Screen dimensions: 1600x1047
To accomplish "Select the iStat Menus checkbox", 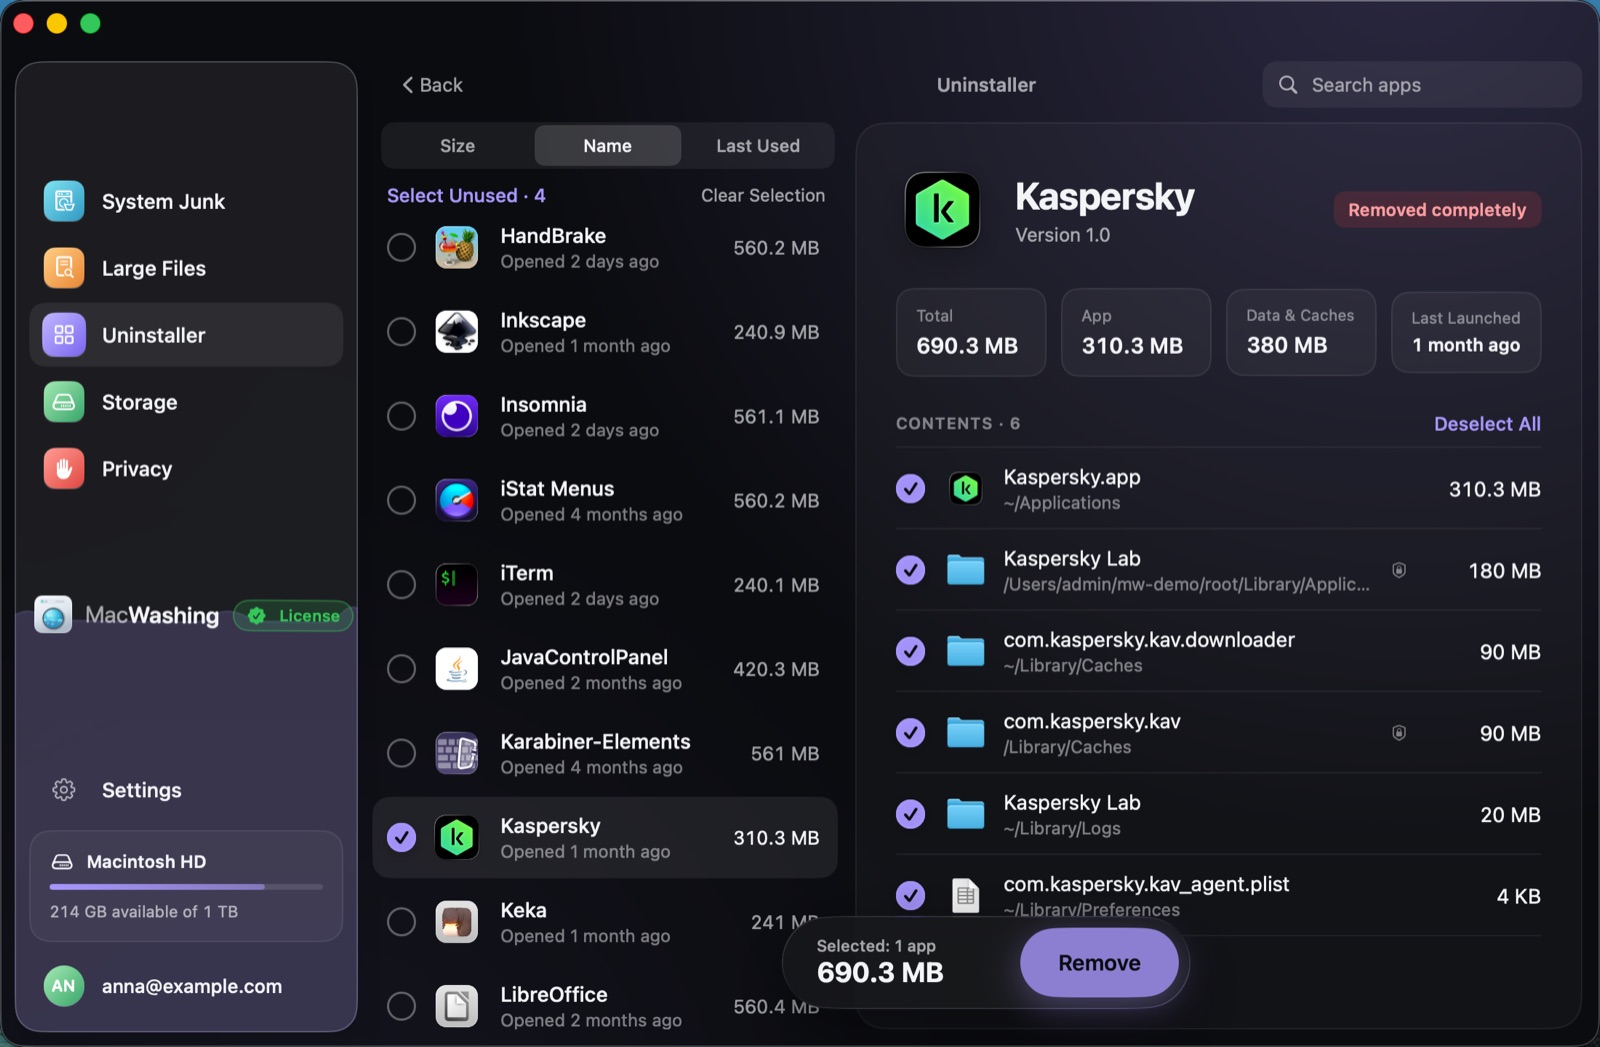I will [x=401, y=500].
